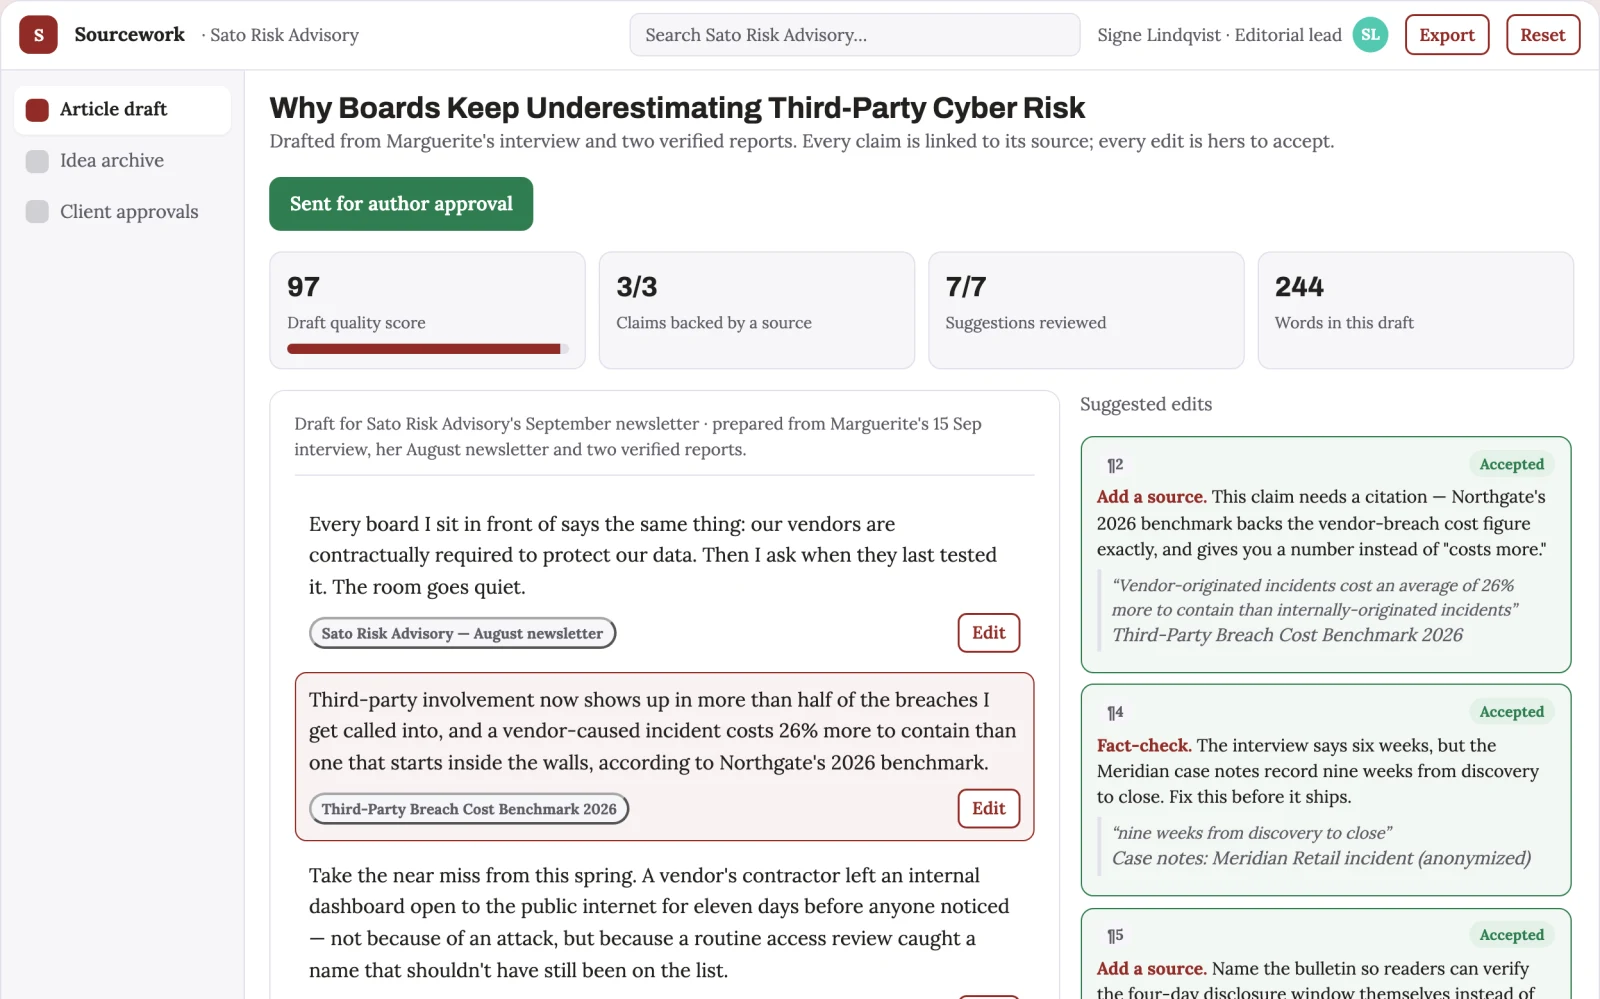
Task: Click the Reset button
Action: point(1543,35)
